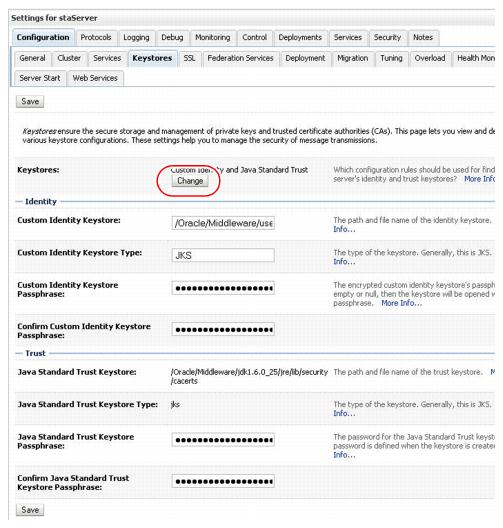Screen dimensions: 503x528
Task: Click the Custom Identity Keystore Type field
Action: point(223,256)
